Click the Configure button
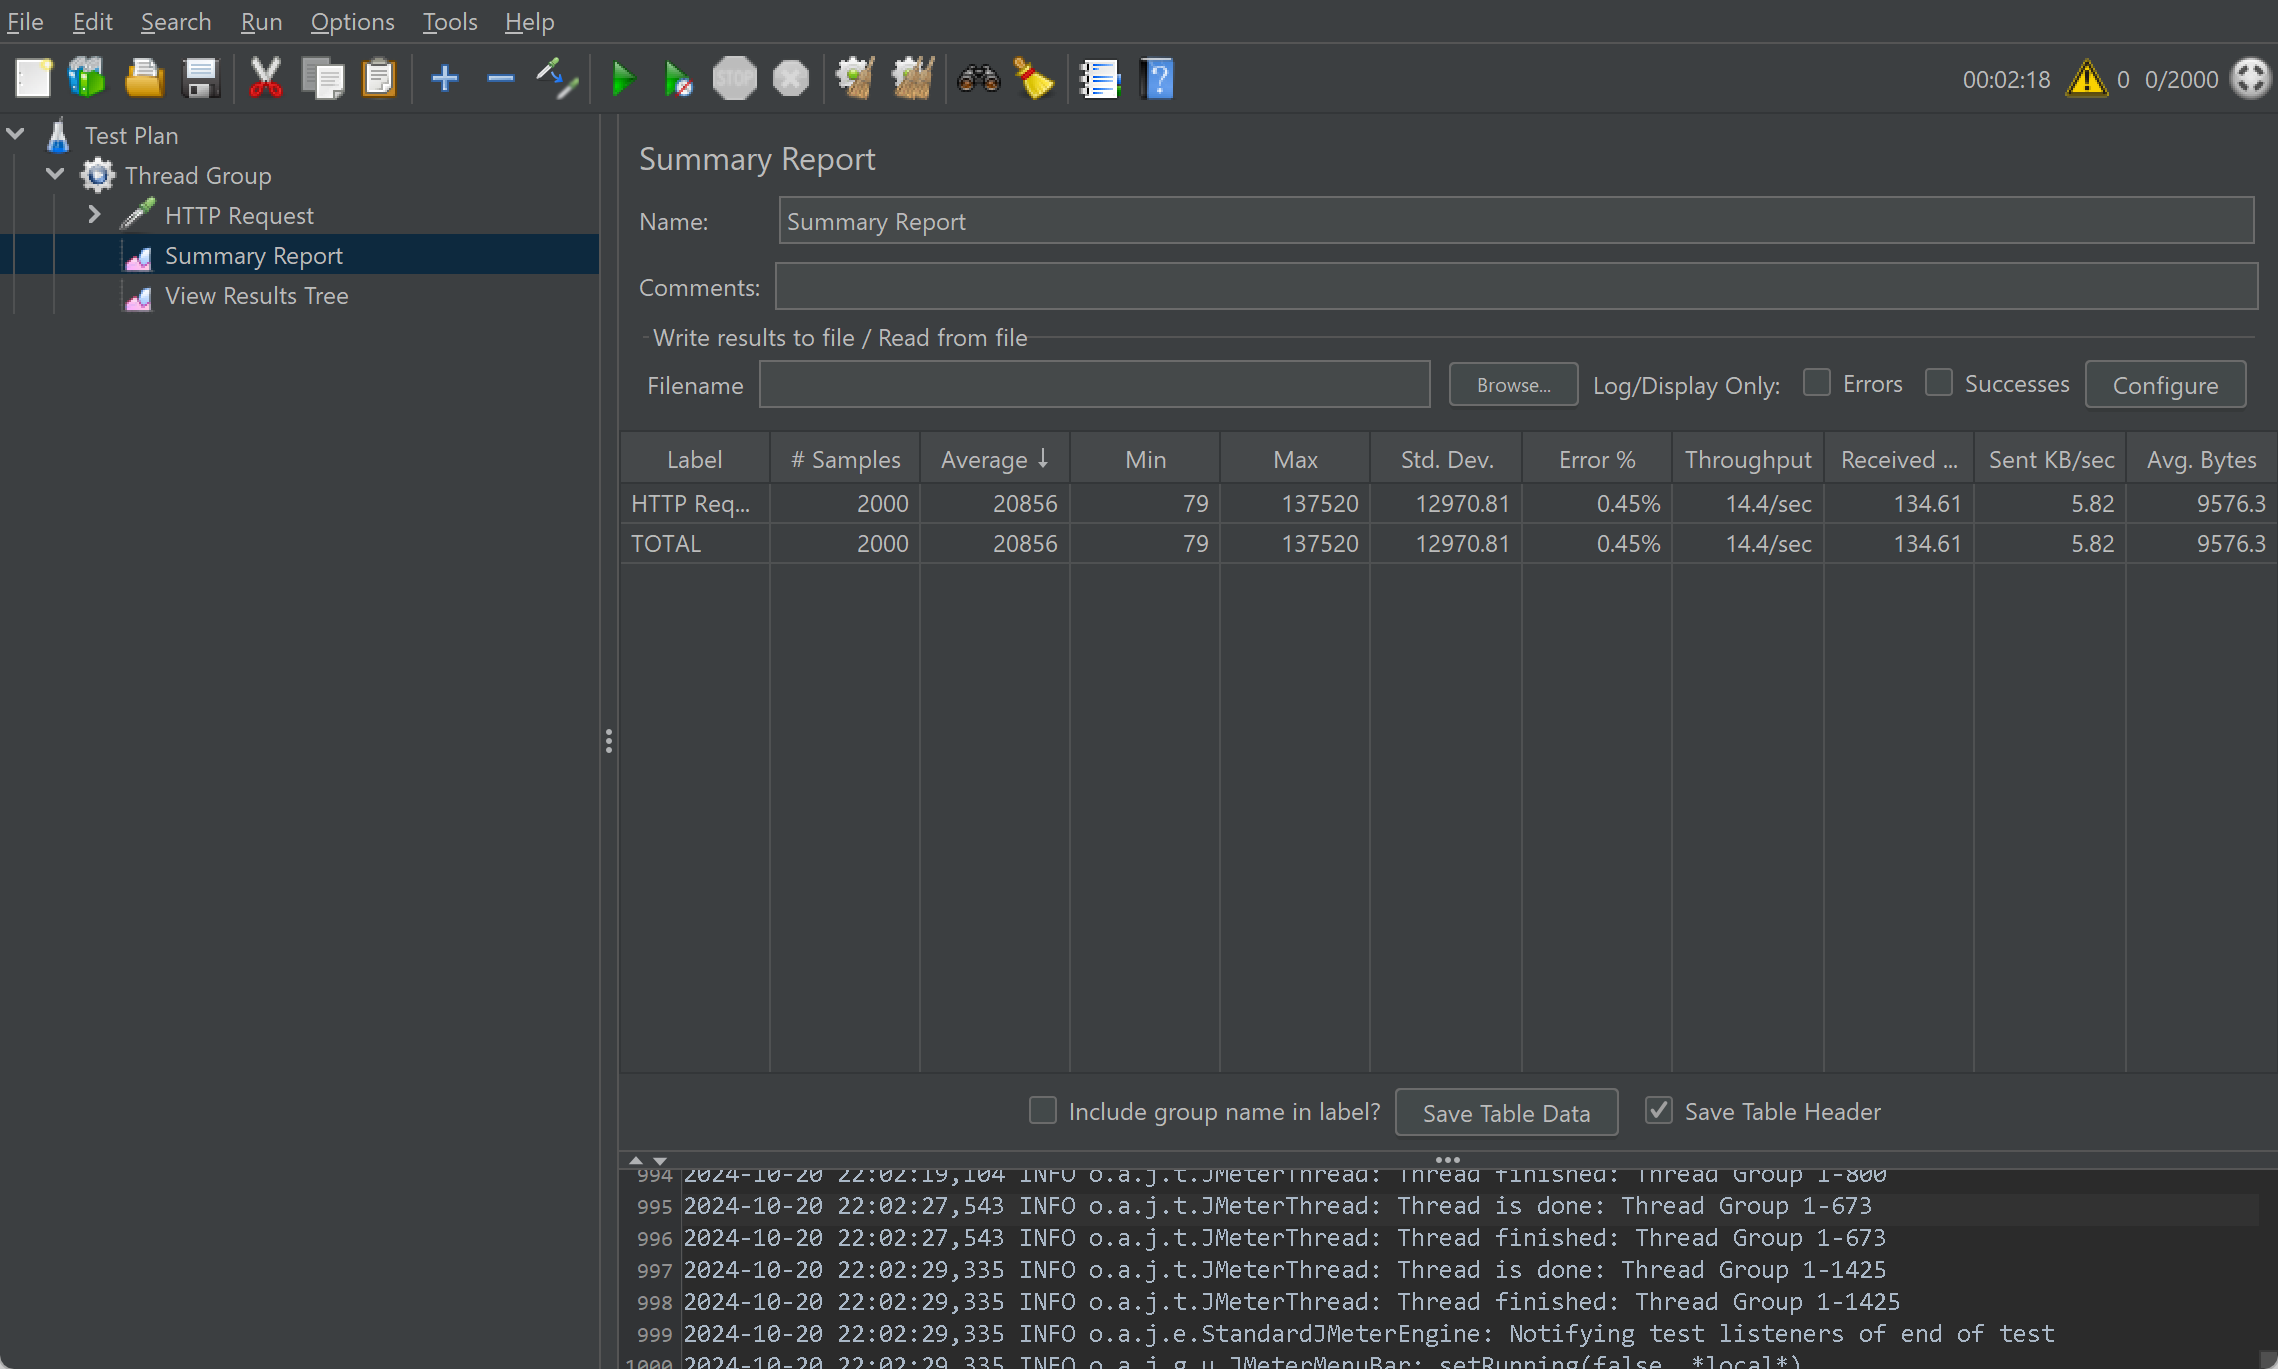This screenshot has height=1369, width=2278. coord(2165,385)
